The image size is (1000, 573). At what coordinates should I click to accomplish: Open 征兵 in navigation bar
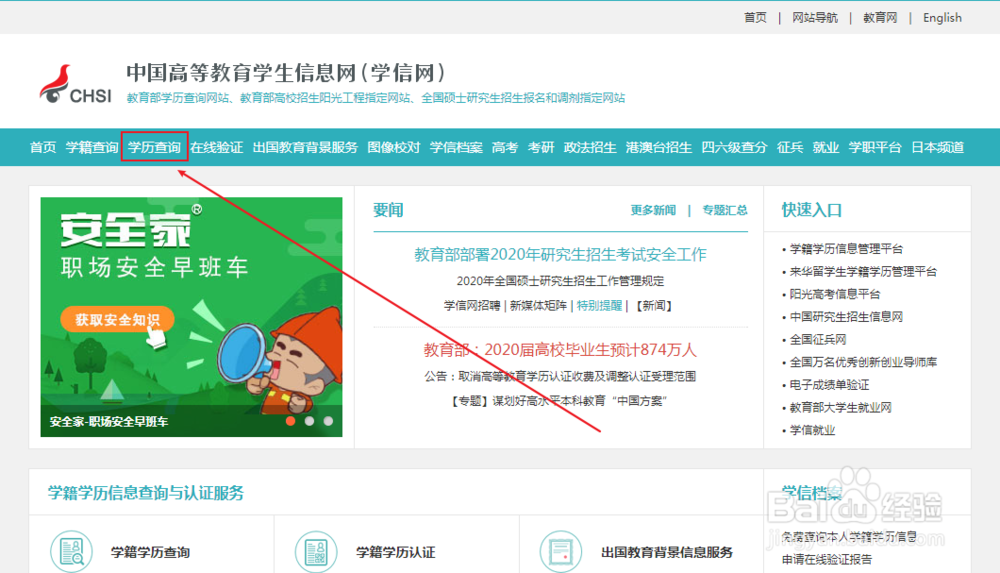790,147
